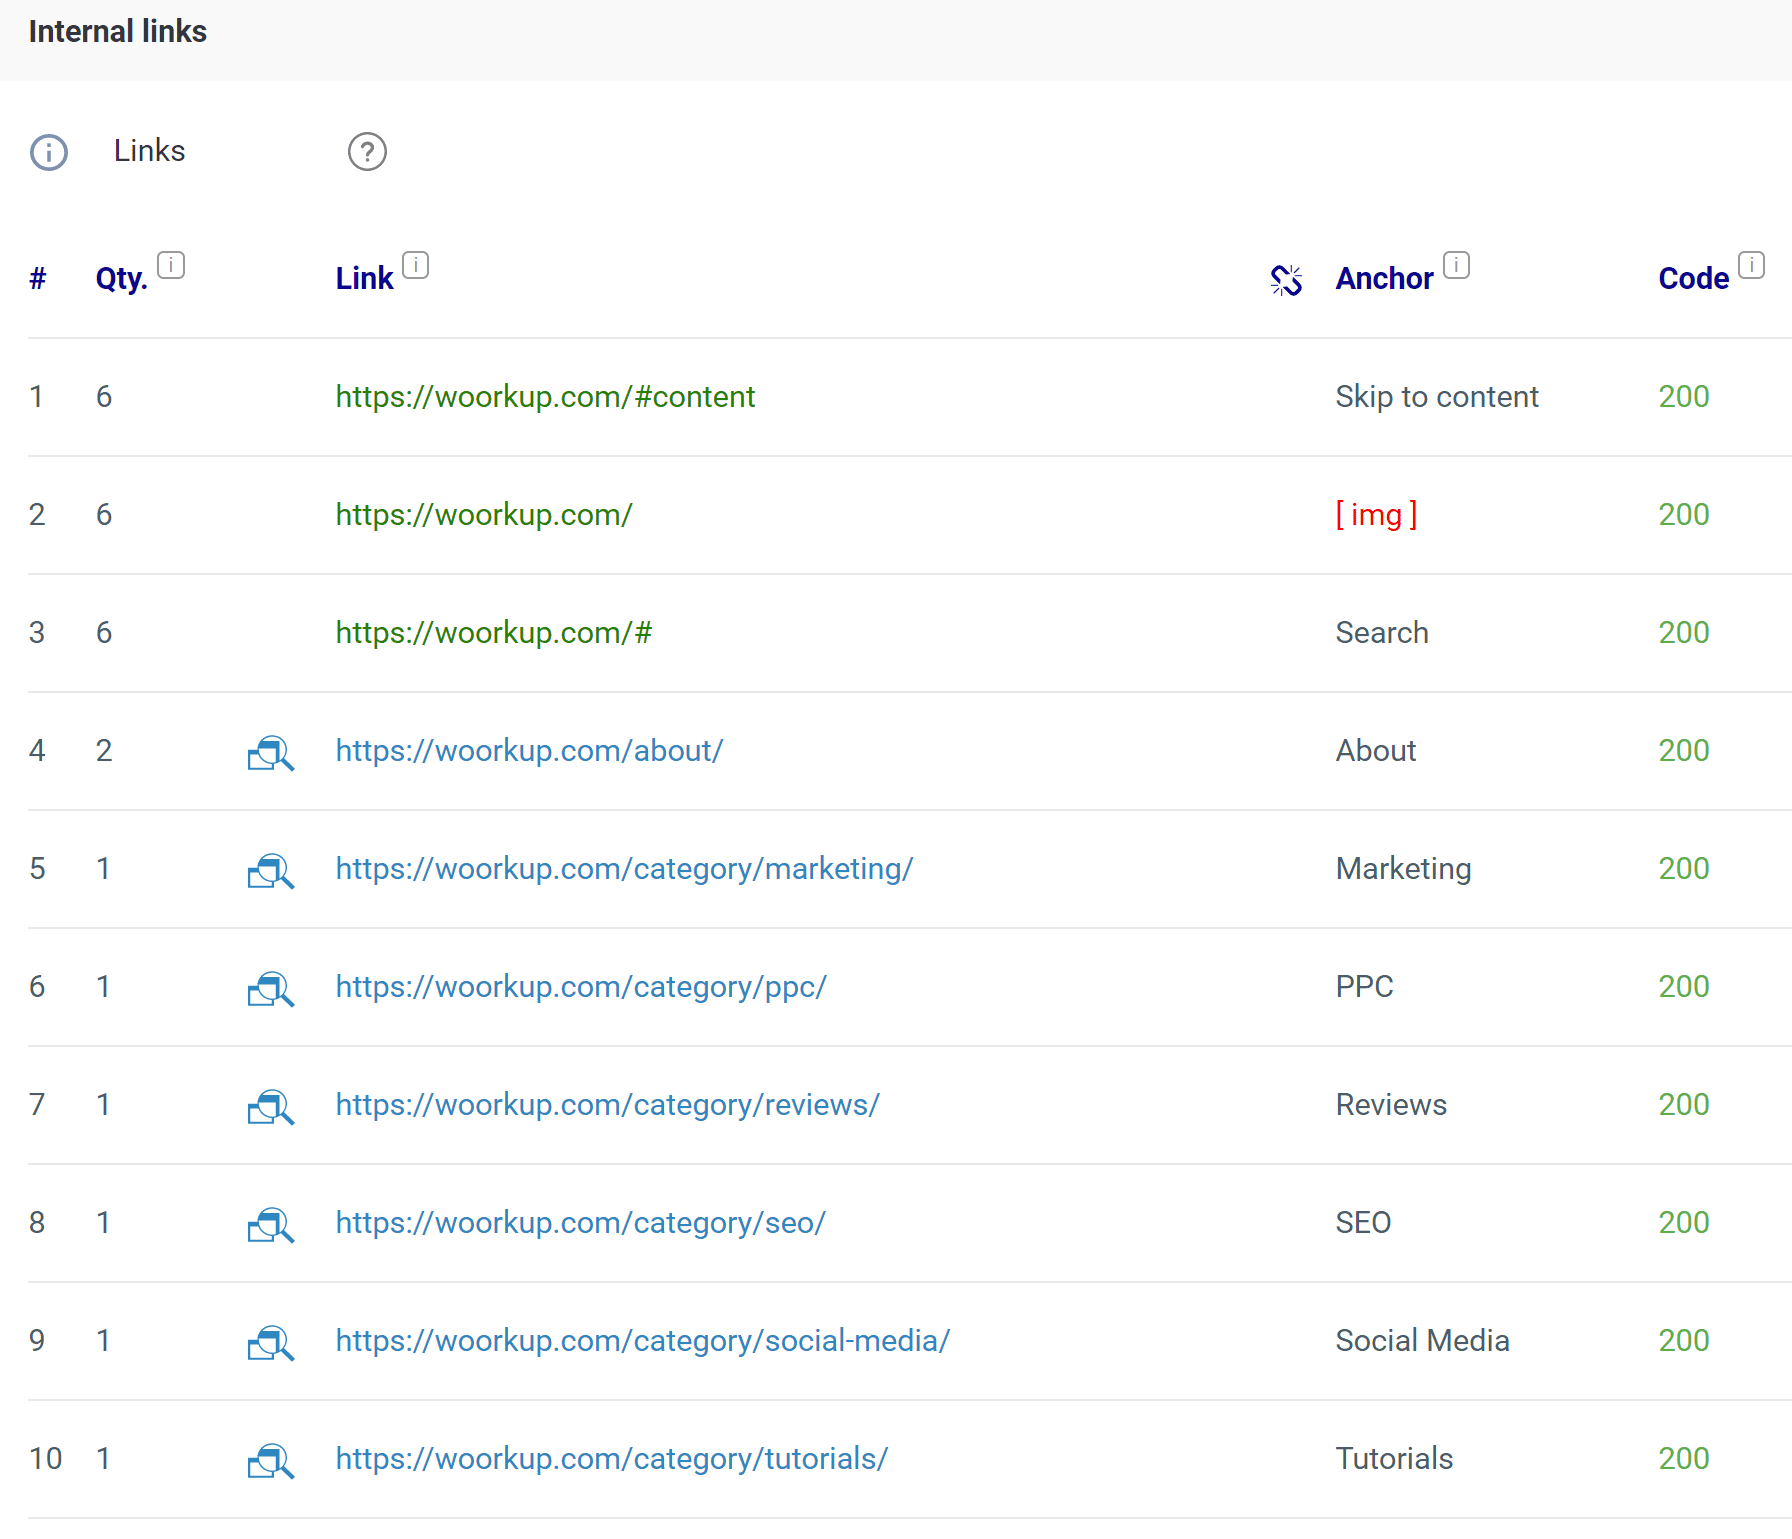Click row number 10

point(46,1459)
